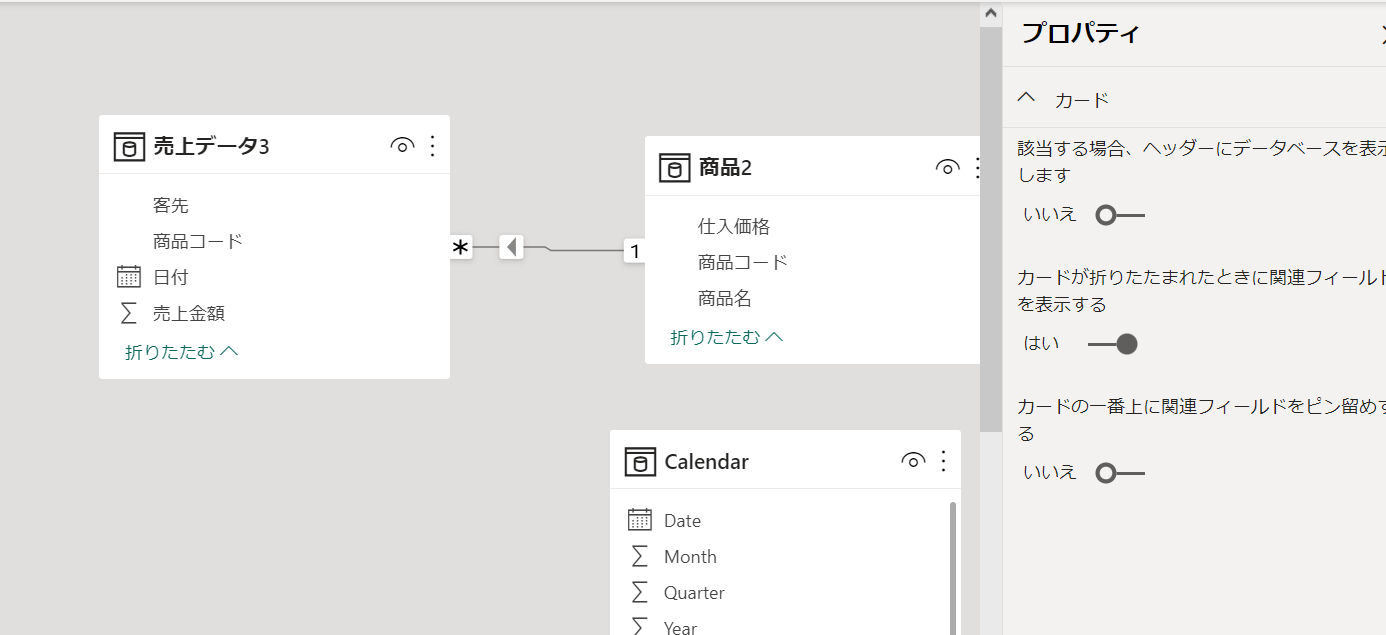Click the 売上データ3 table icon
Image resolution: width=1386 pixels, height=635 pixels.
[128, 147]
